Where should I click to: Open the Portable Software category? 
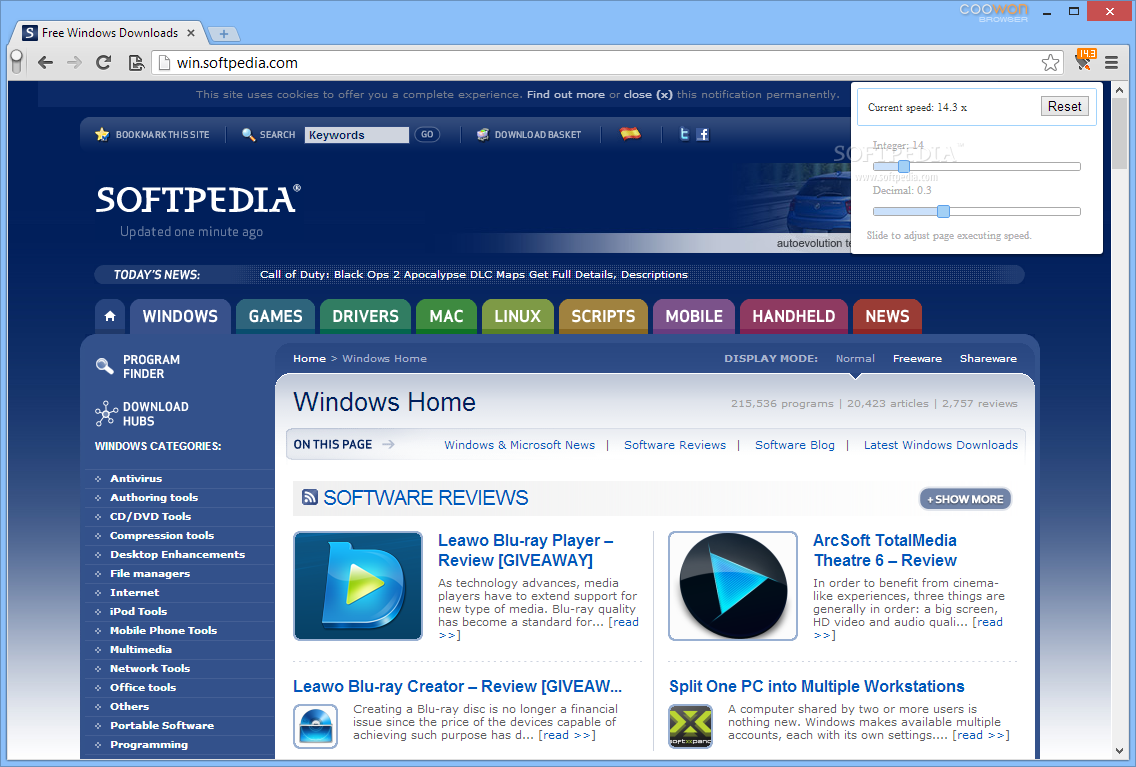(162, 726)
